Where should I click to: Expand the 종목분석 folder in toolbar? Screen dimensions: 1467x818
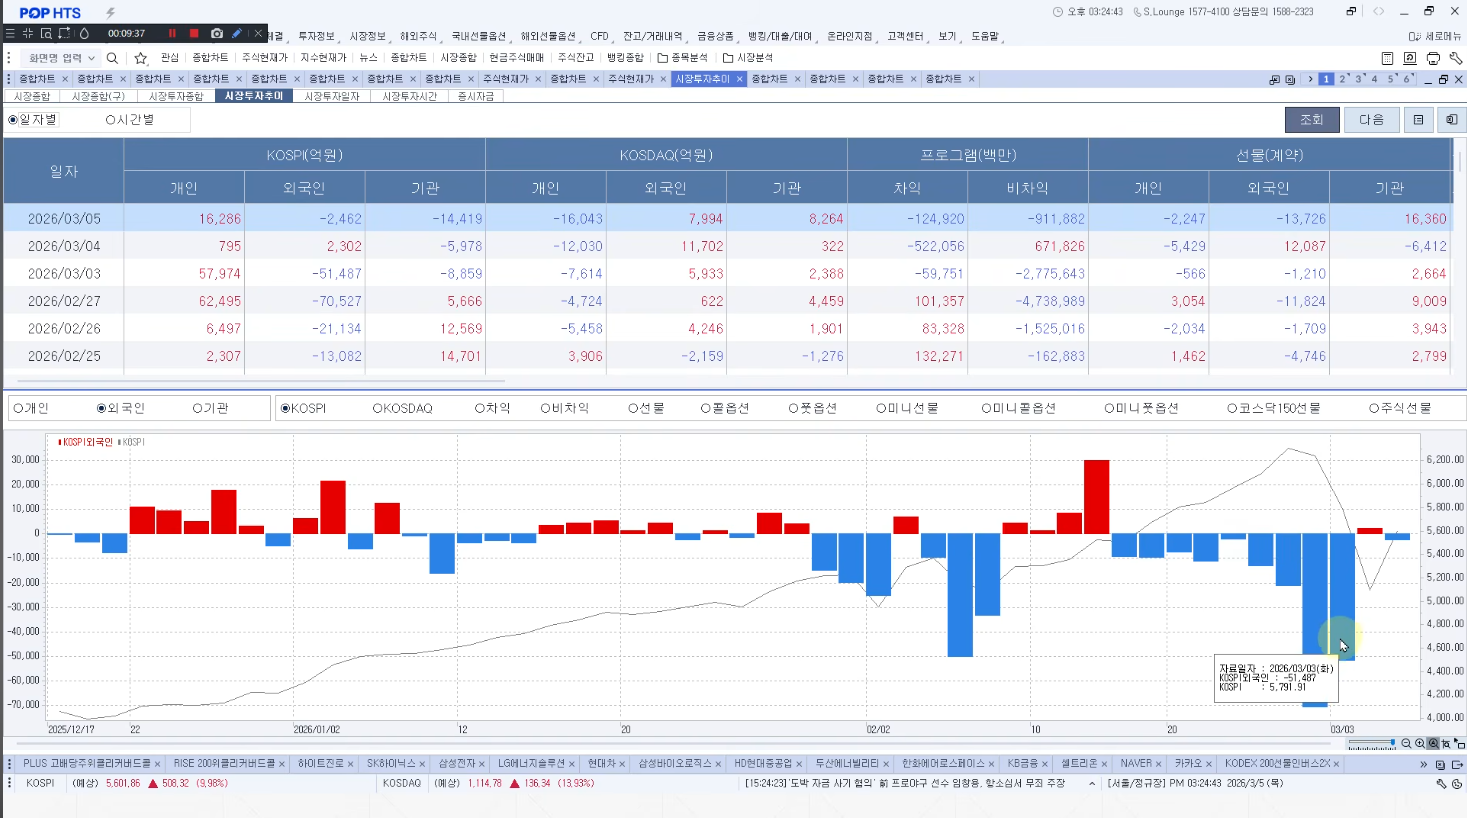[682, 58]
